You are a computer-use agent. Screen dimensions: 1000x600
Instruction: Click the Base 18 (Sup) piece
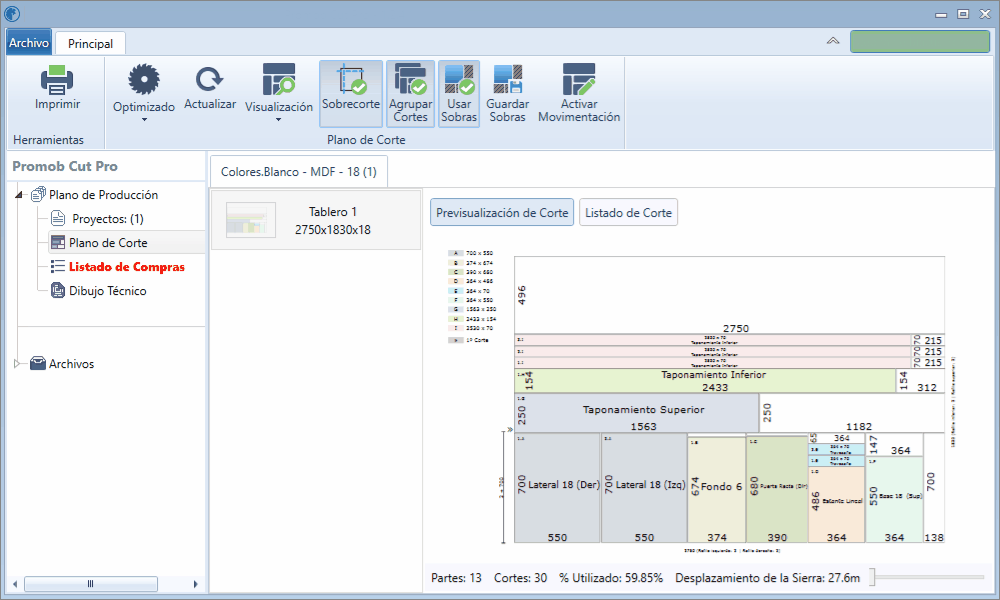[894, 499]
